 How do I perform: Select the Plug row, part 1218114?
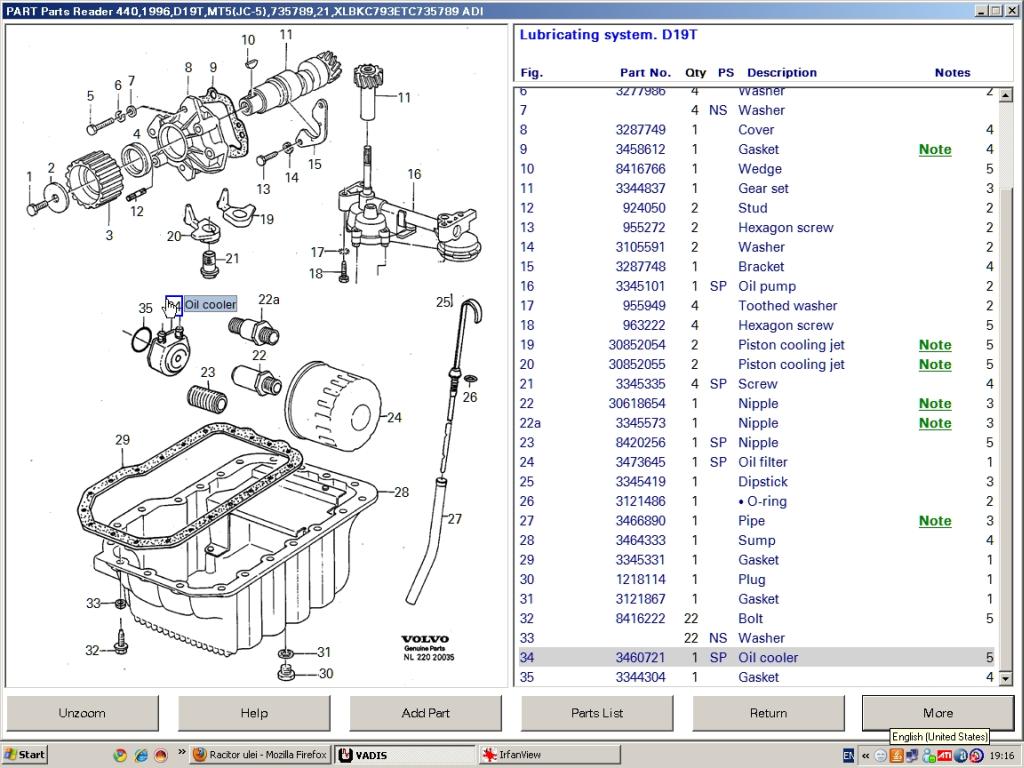point(756,579)
